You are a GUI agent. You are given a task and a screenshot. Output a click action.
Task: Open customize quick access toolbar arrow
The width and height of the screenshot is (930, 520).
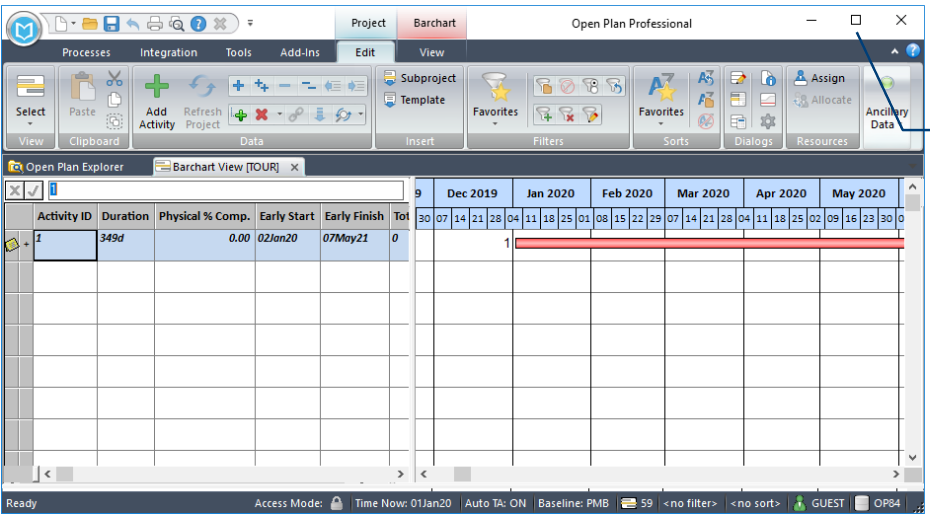(x=250, y=24)
